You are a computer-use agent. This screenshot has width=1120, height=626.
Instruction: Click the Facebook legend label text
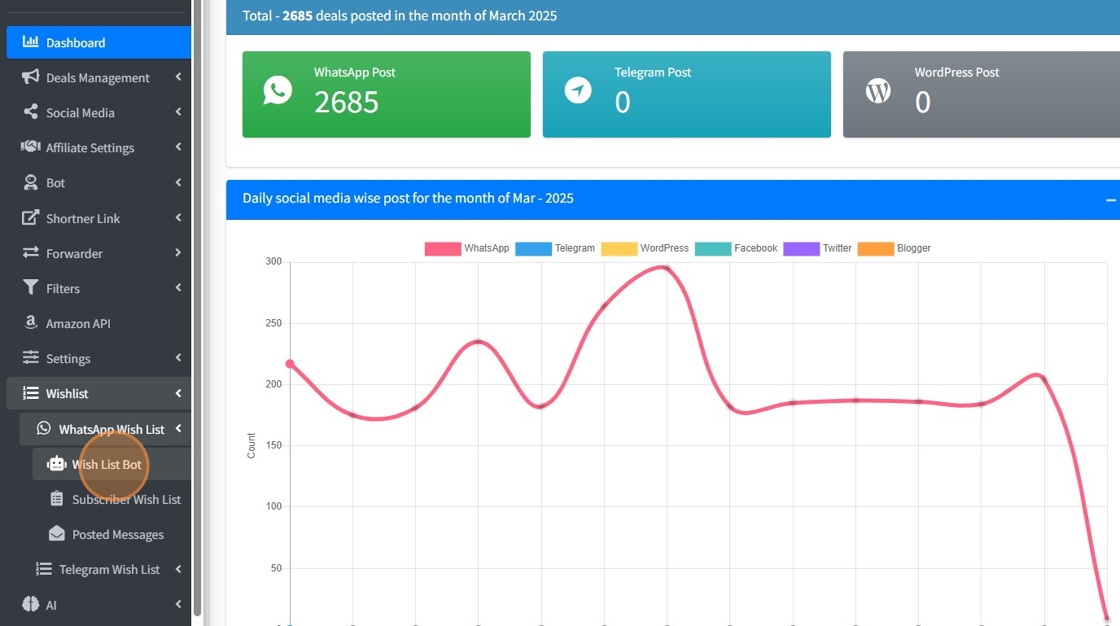(756, 248)
